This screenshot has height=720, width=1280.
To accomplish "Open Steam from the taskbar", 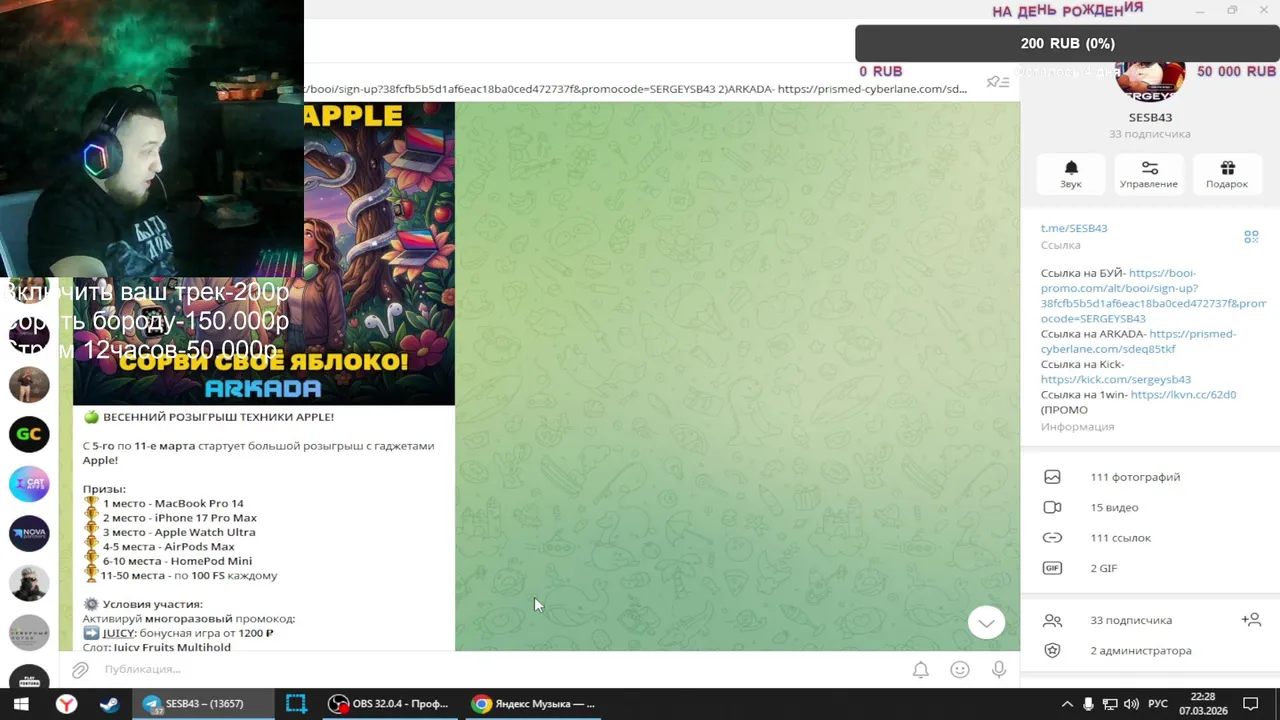I will (109, 704).
